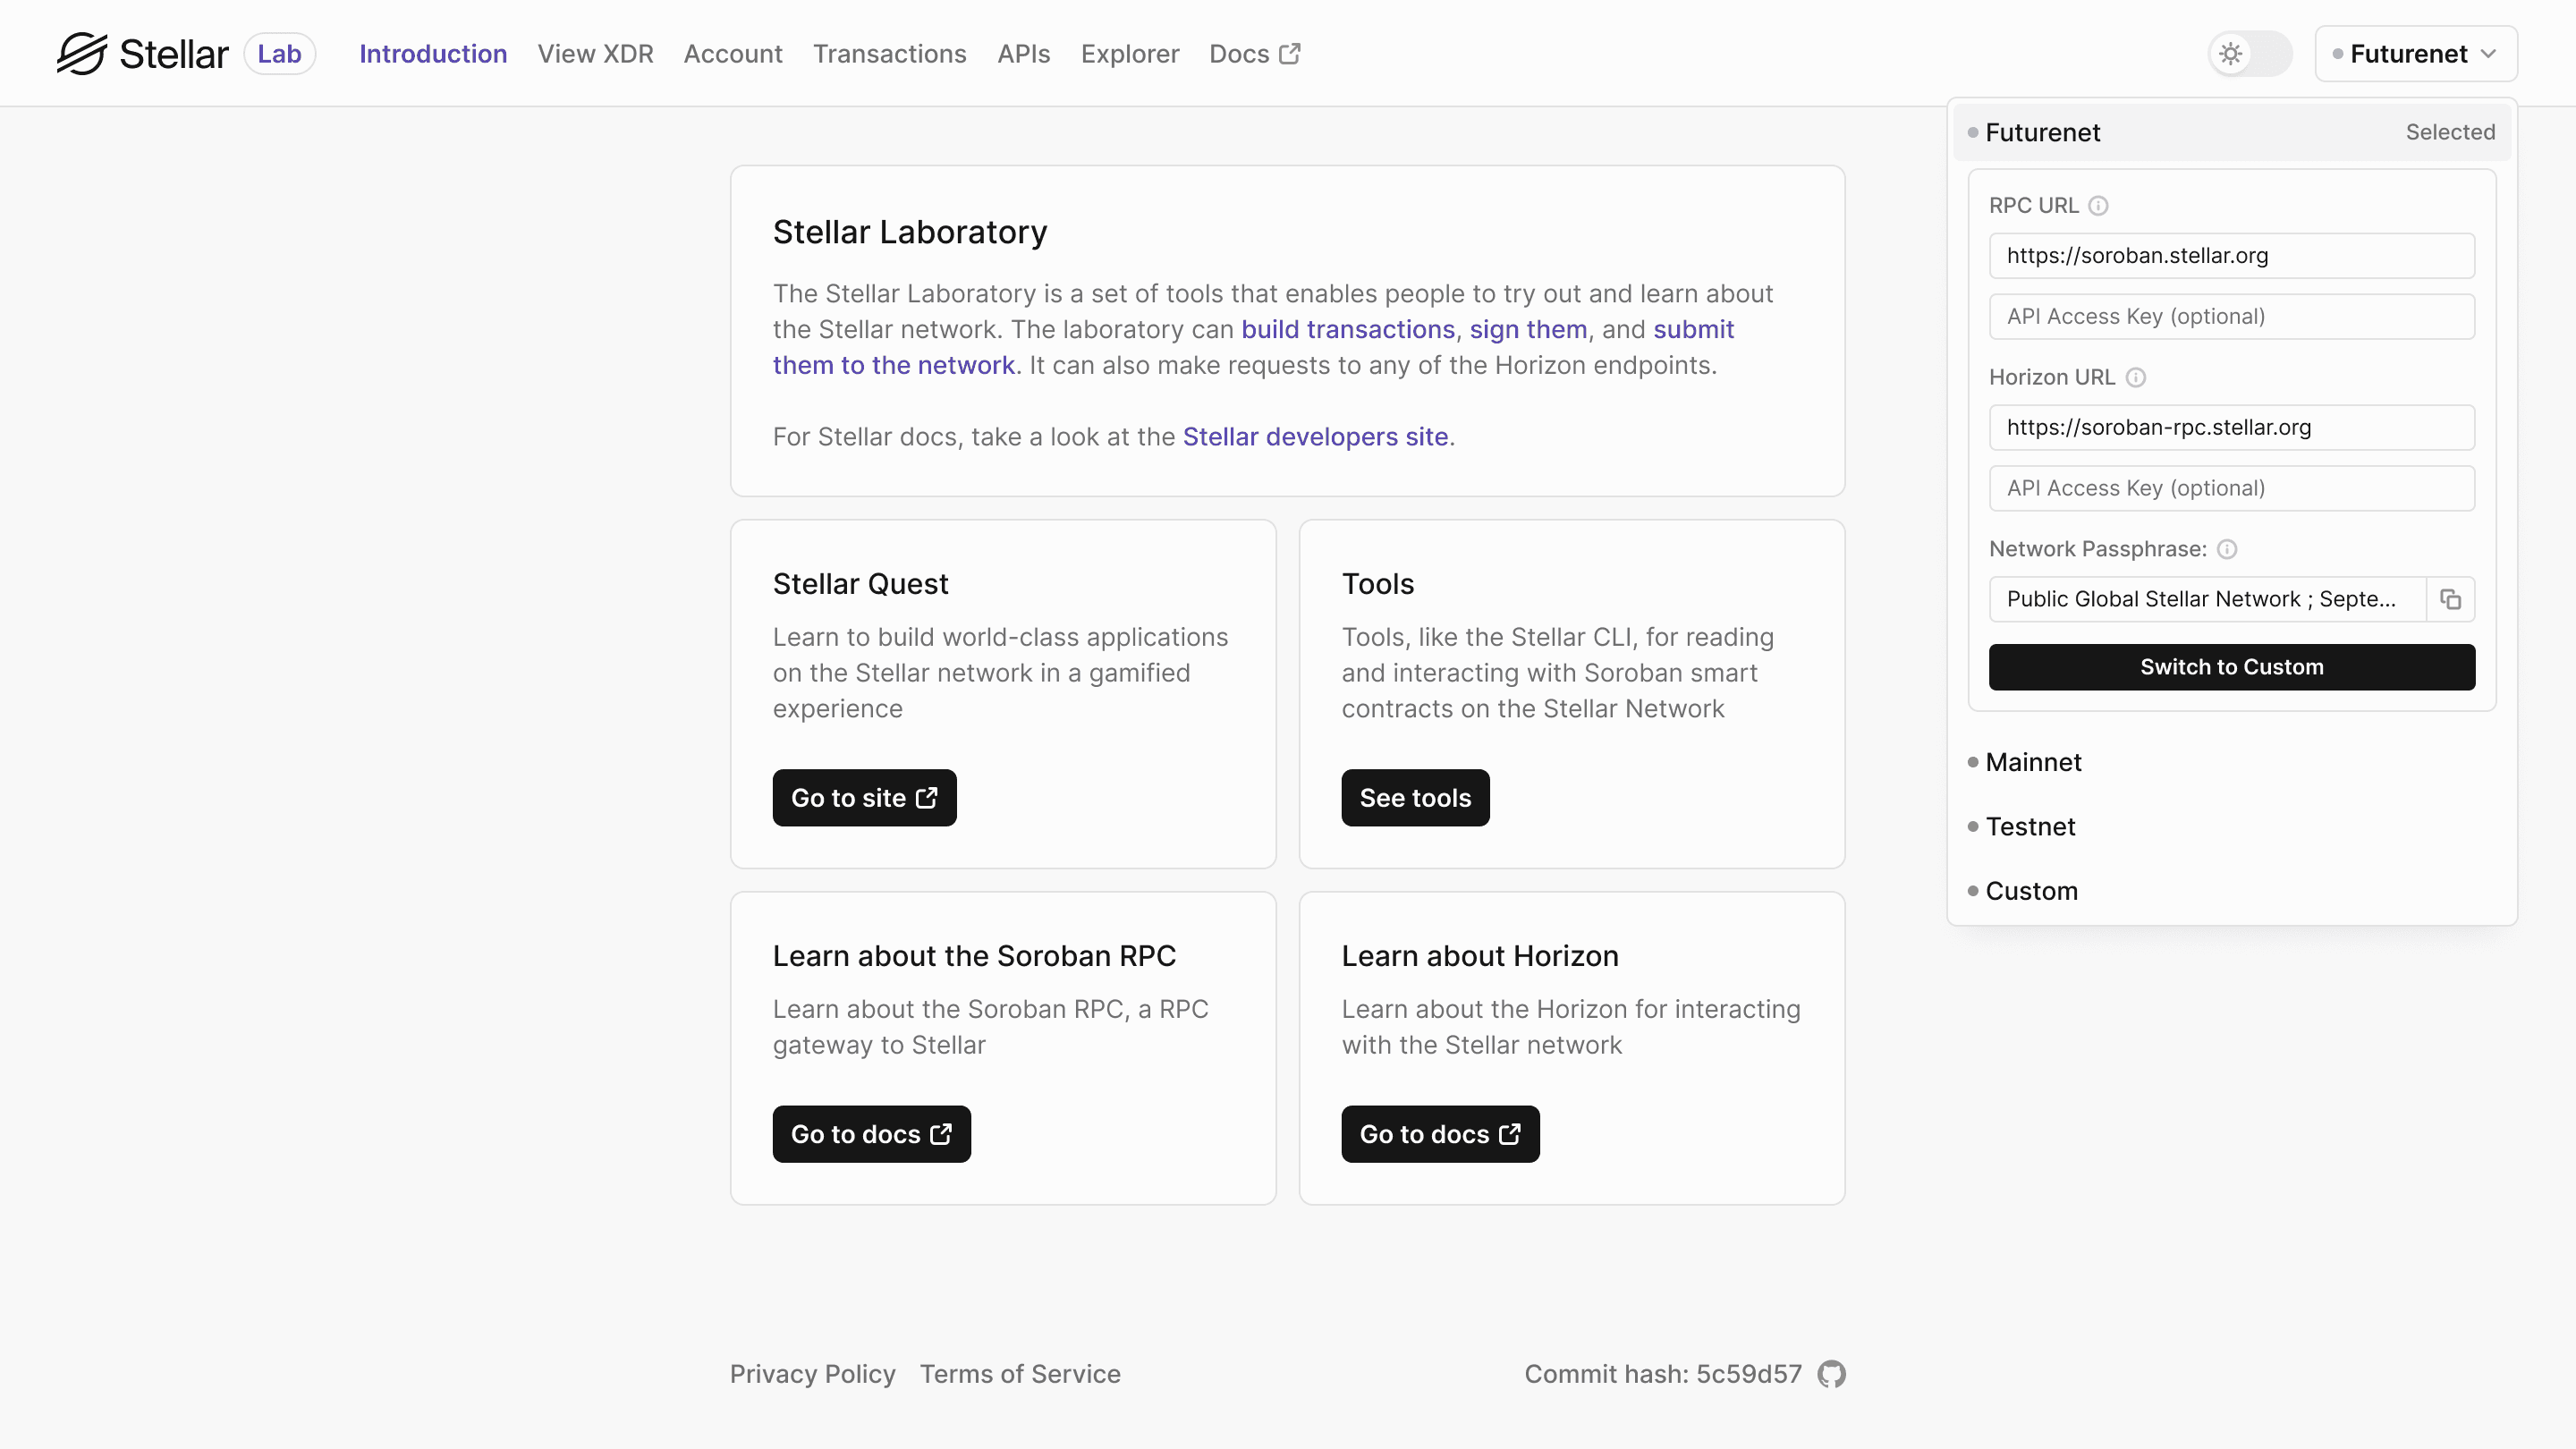Follow the submit them to the network link
Screen dimensions: 2576x1449
pos(894,366)
